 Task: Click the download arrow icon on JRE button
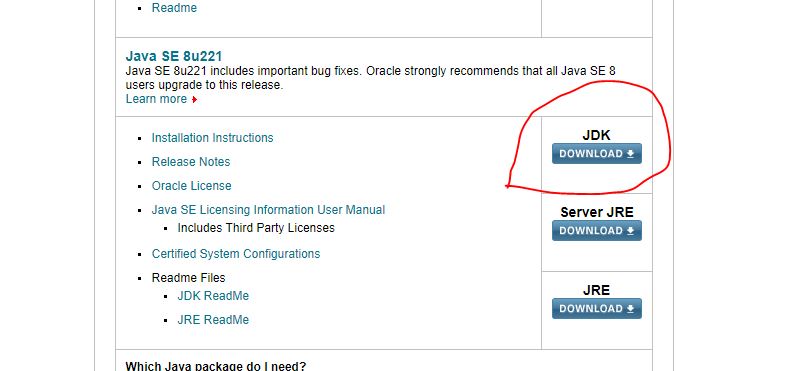coord(630,308)
